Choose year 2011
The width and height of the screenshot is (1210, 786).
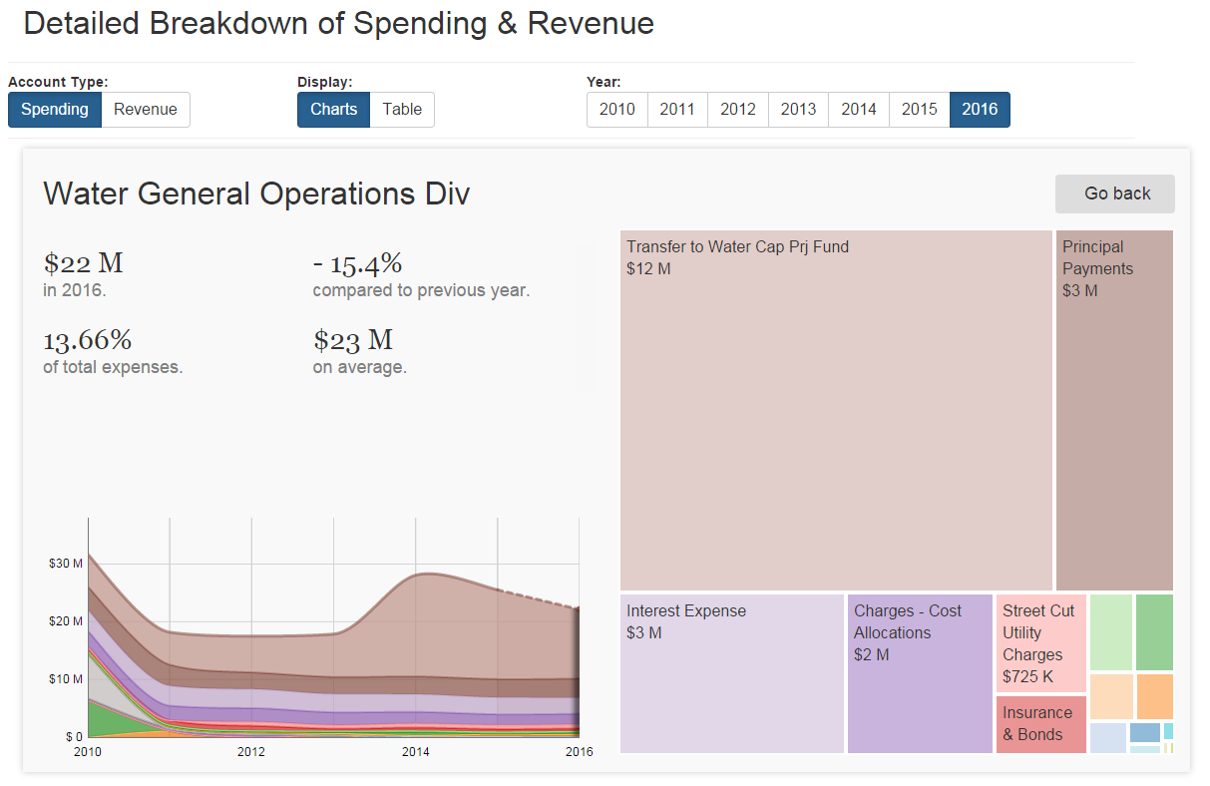[677, 110]
